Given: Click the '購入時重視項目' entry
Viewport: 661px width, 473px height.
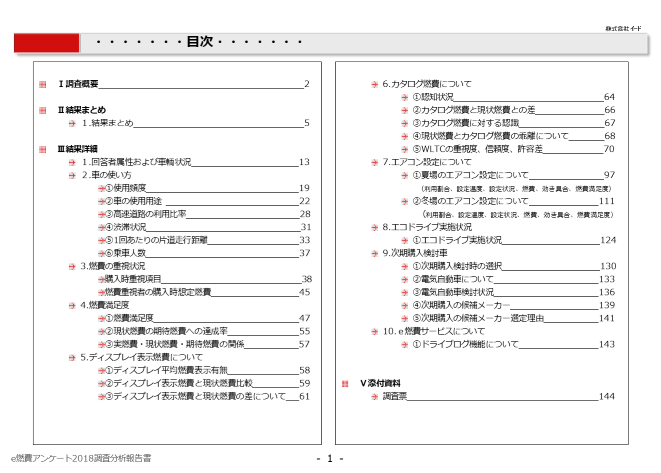Looking at the screenshot, I should coord(133,279).
